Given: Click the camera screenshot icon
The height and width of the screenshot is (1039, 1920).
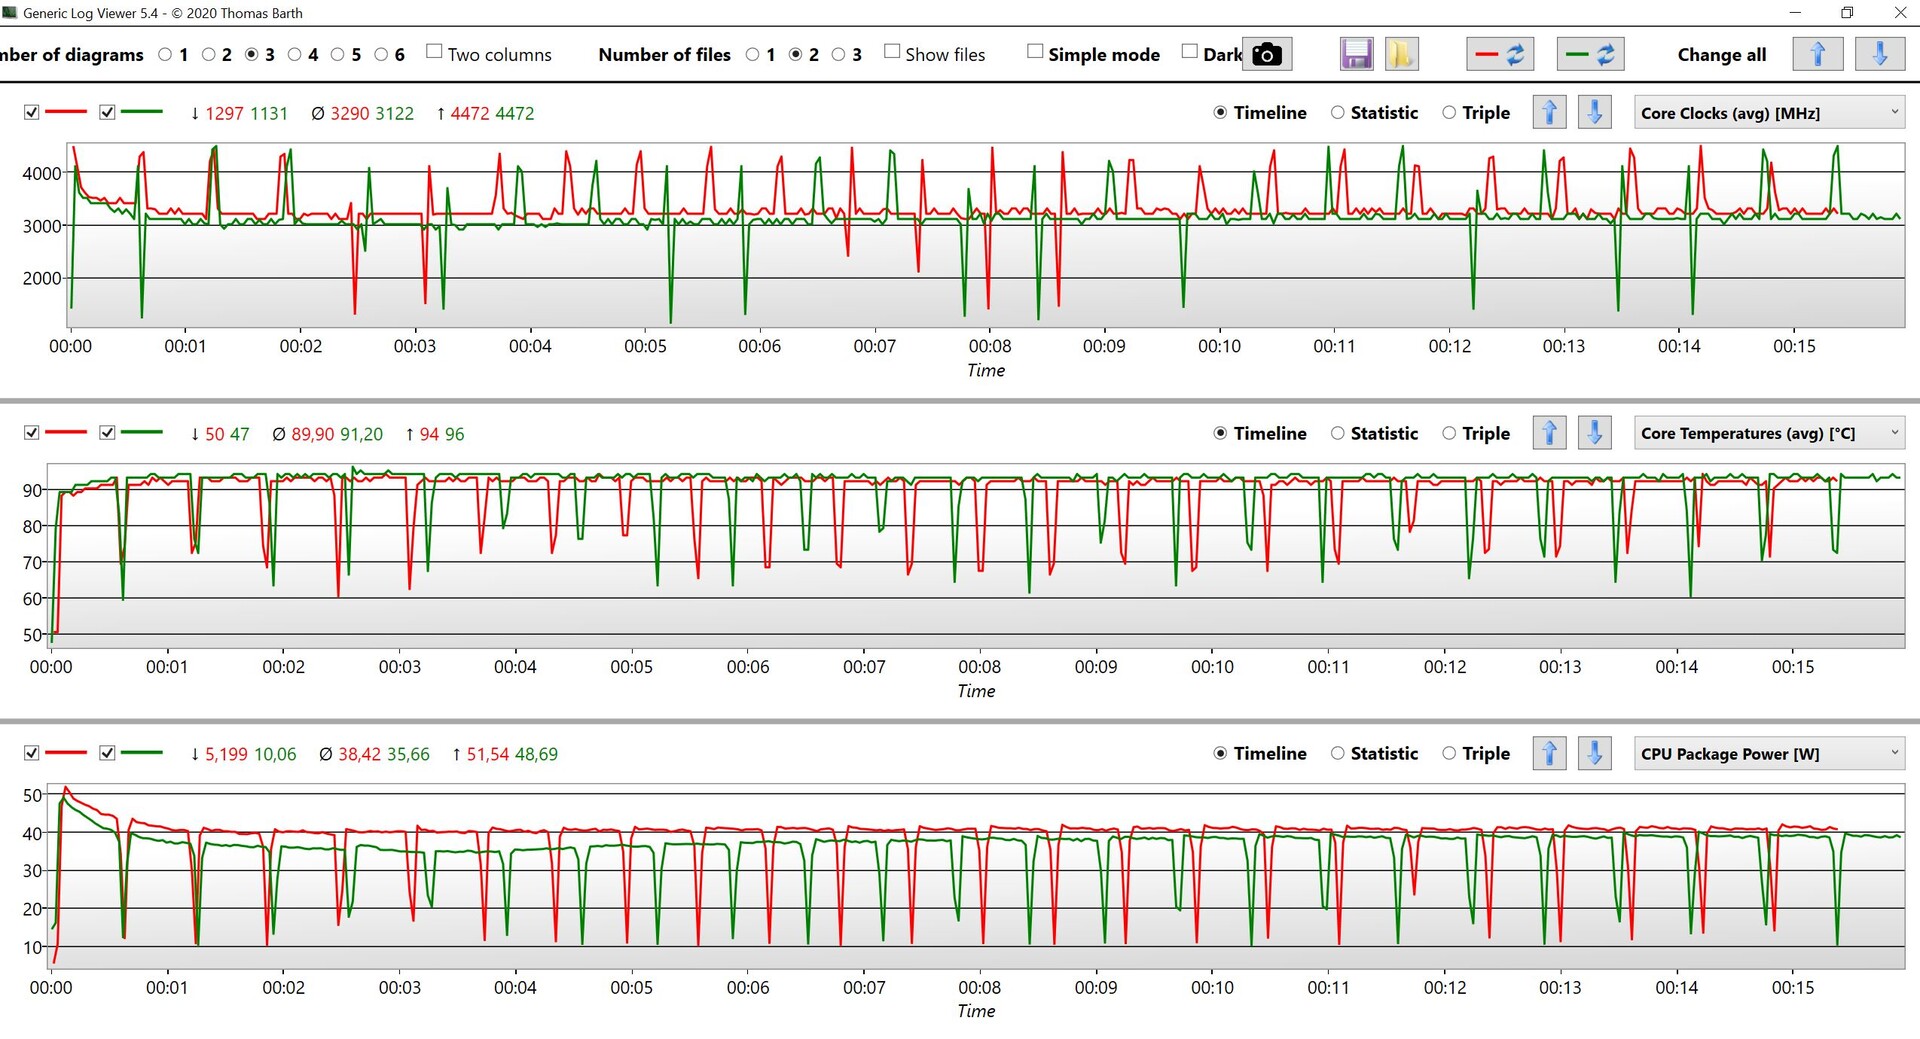Looking at the screenshot, I should click(1266, 55).
